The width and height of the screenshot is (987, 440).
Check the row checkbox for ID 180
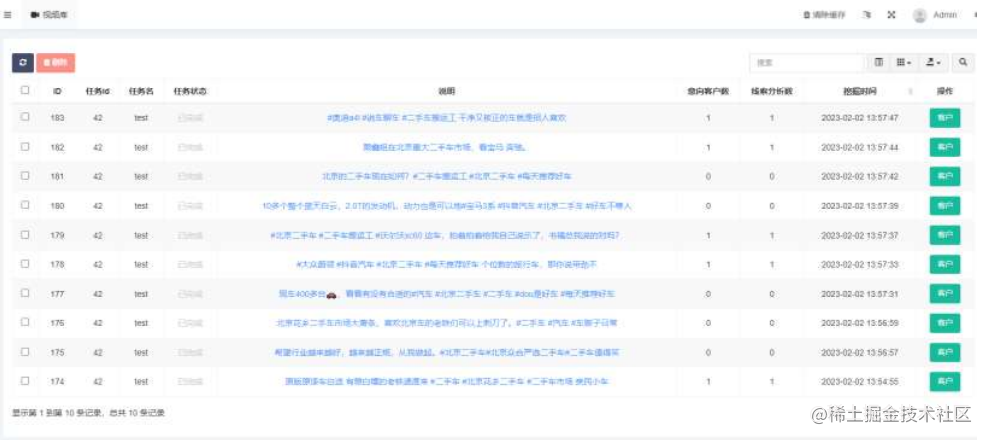tap(25, 205)
